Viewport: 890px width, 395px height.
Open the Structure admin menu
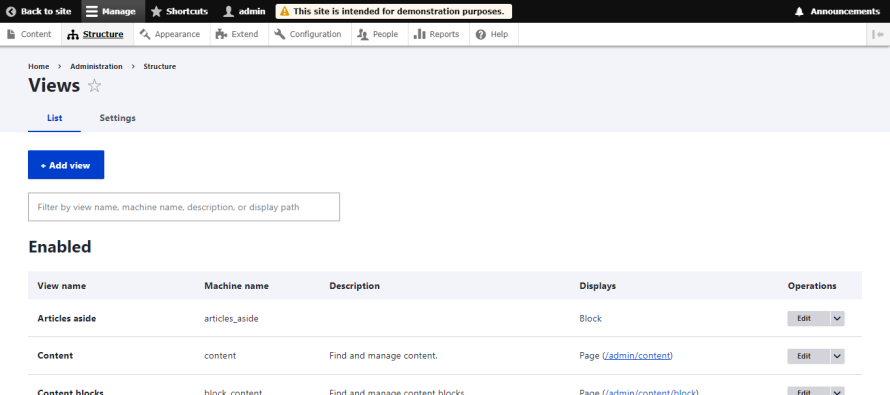(x=98, y=34)
